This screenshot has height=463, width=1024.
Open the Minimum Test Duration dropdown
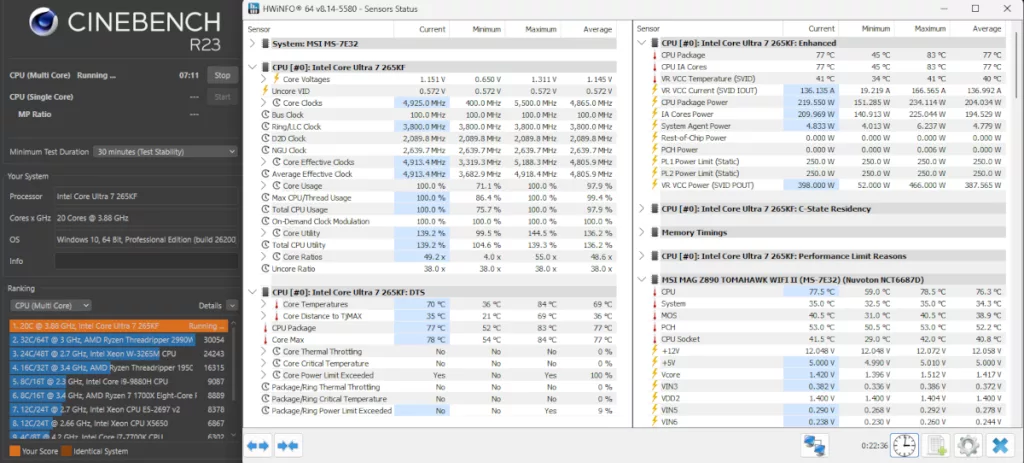165,152
